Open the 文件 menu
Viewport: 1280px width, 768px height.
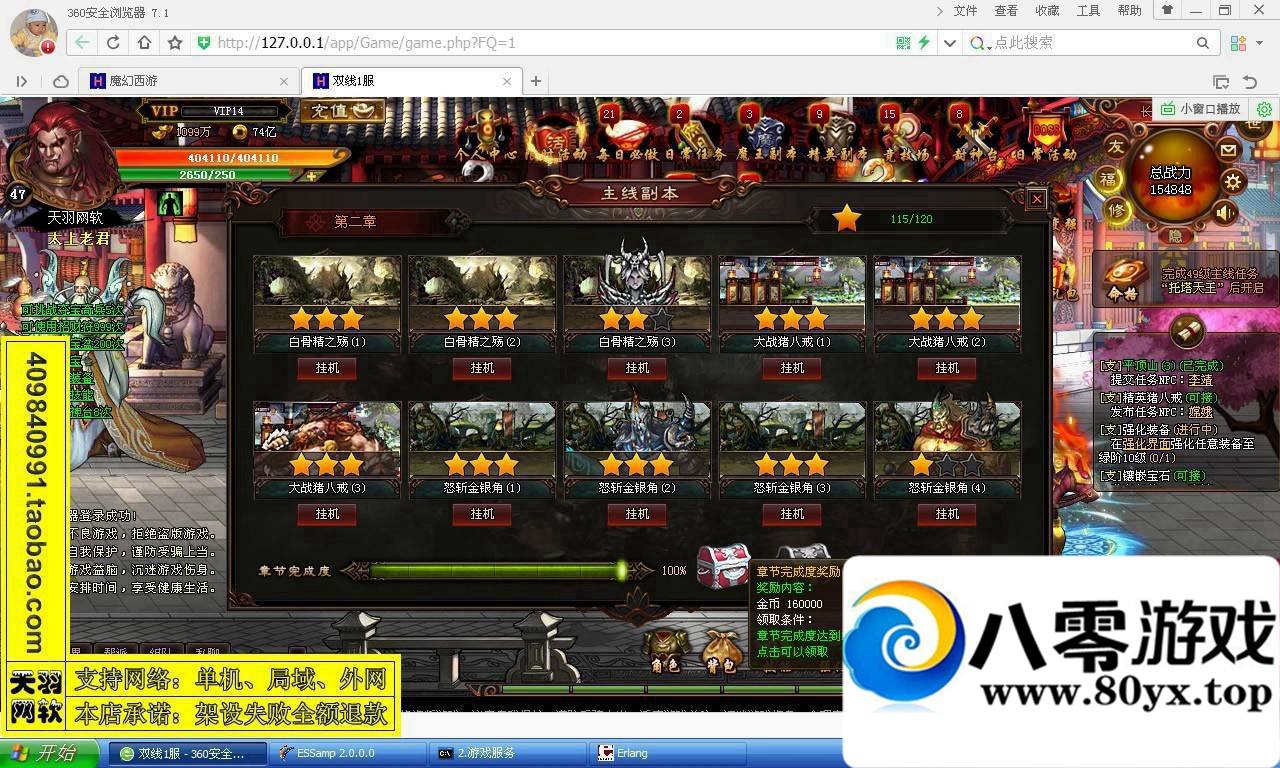(965, 11)
